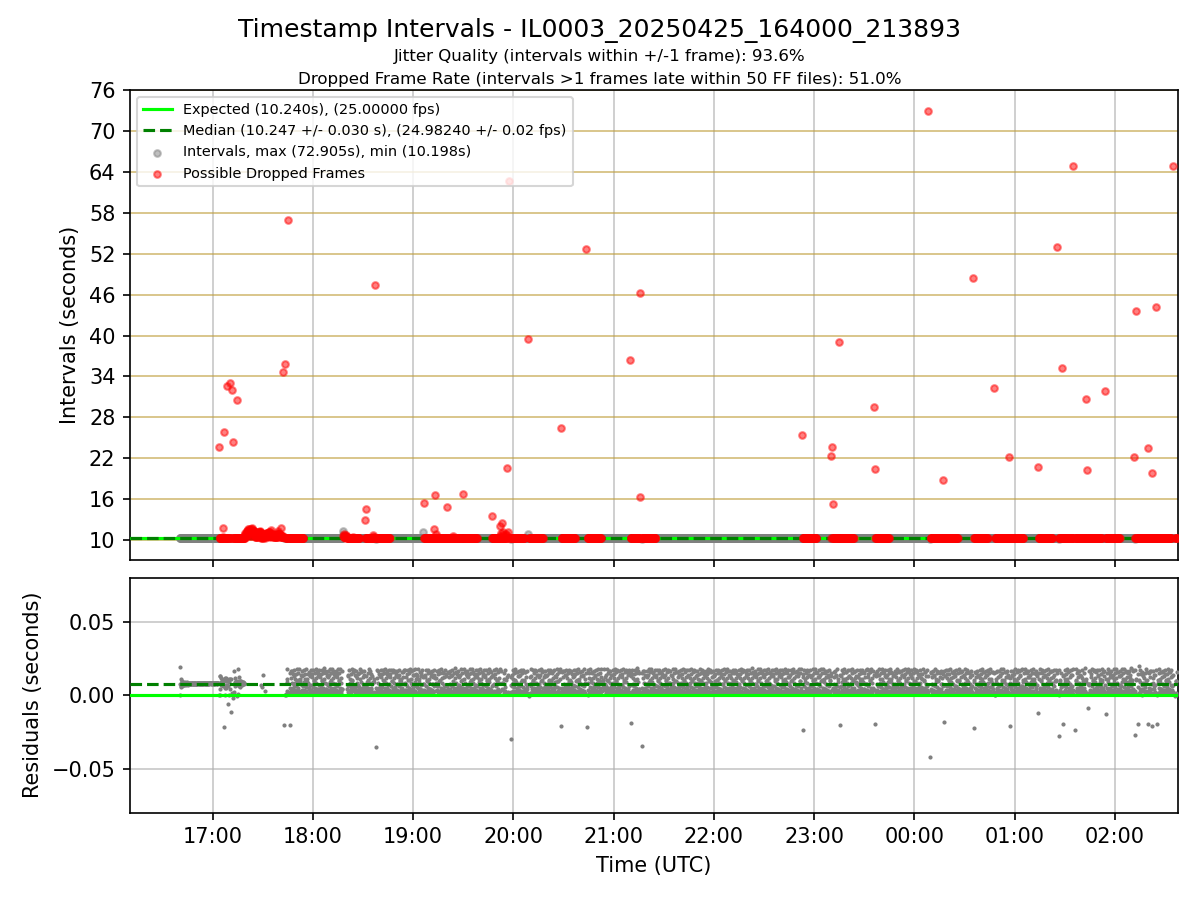This screenshot has width=1200, height=900.
Task: Click the 76 y-axis tick label
Action: coord(105,90)
